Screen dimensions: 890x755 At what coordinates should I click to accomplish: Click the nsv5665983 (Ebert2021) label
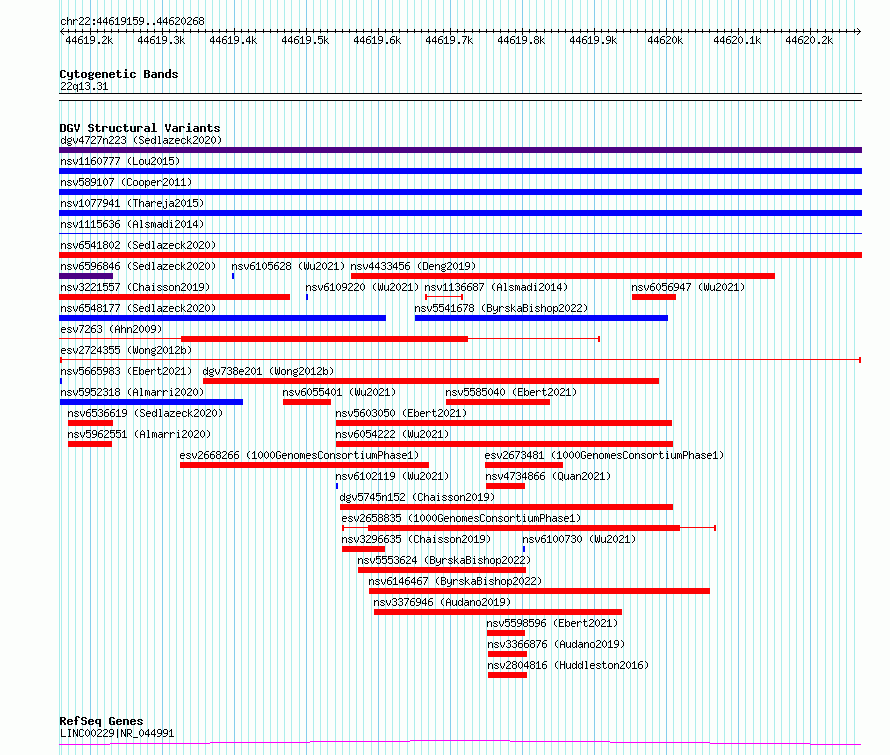point(126,371)
